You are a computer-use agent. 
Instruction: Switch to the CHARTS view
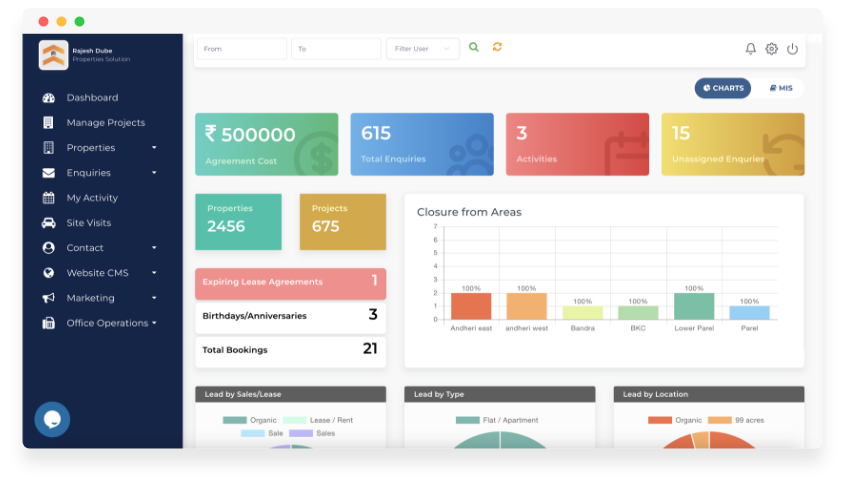[x=723, y=88]
